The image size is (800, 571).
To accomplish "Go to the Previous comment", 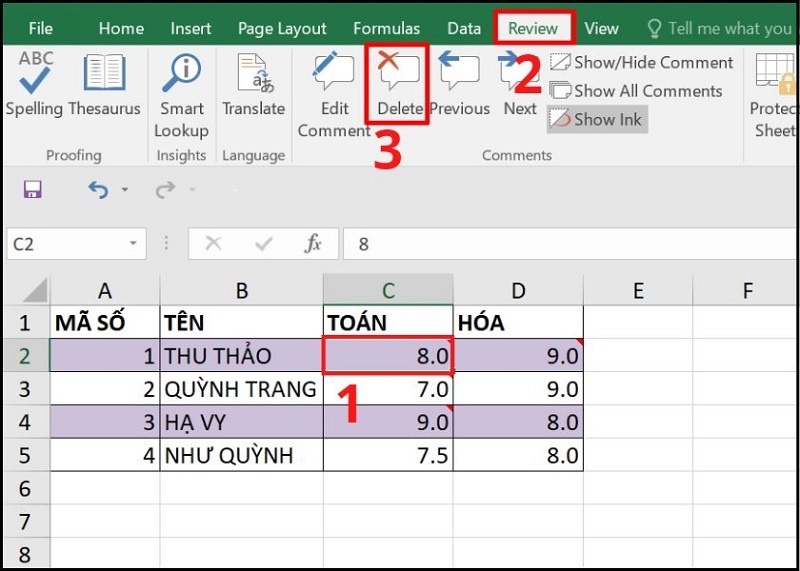I will 459,85.
